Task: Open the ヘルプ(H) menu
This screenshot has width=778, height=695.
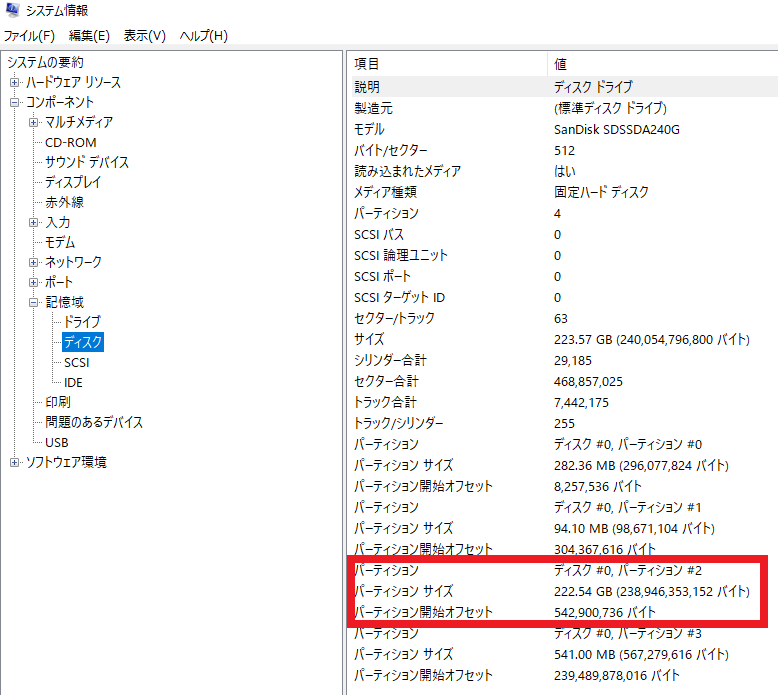Action: tap(203, 36)
